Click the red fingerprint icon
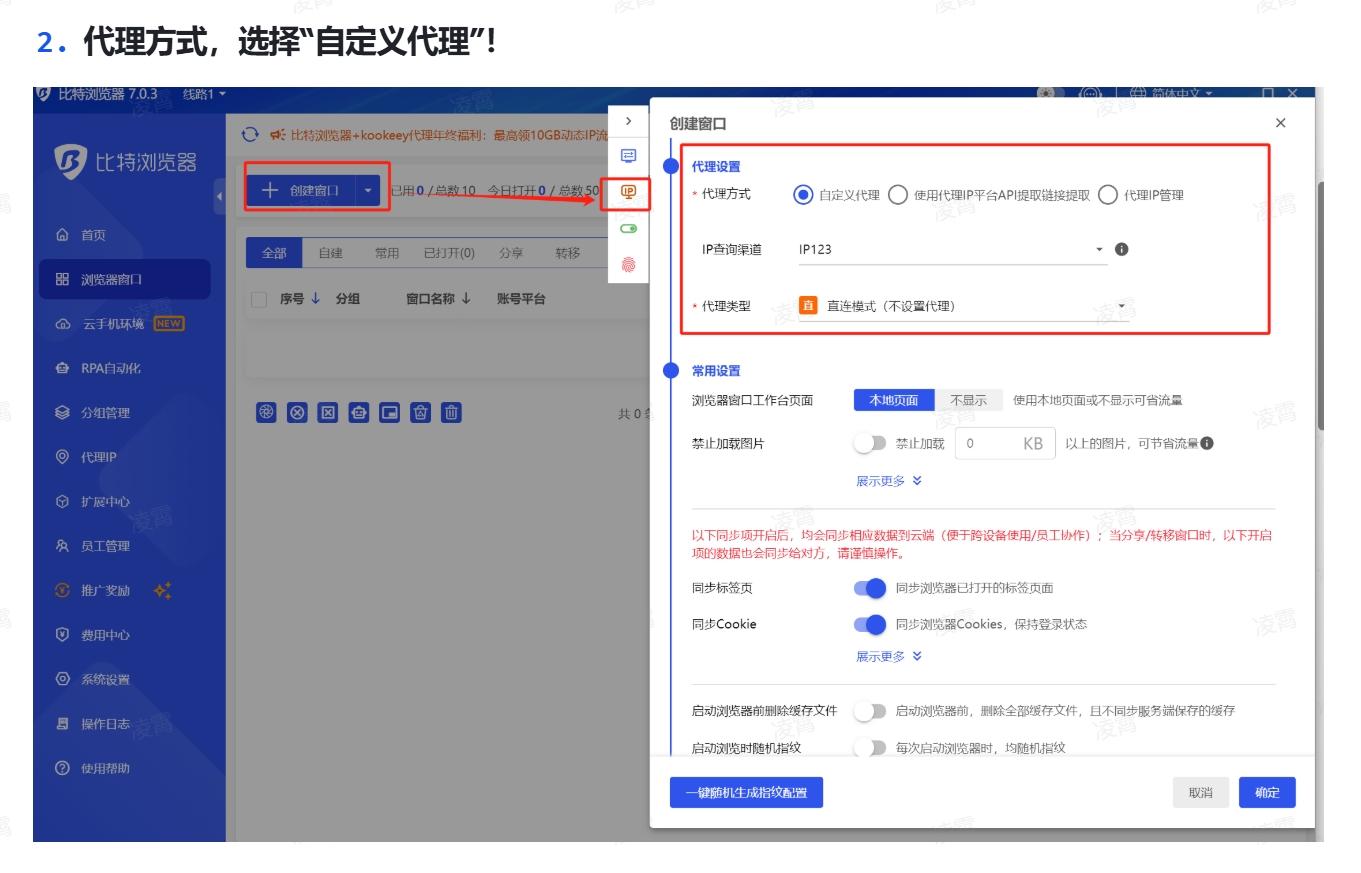Viewport: 1361px width, 873px height. coord(628,265)
